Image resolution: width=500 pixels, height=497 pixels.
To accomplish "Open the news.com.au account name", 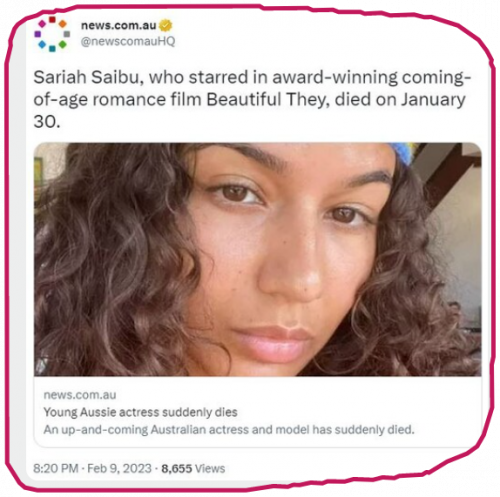I will click(118, 25).
